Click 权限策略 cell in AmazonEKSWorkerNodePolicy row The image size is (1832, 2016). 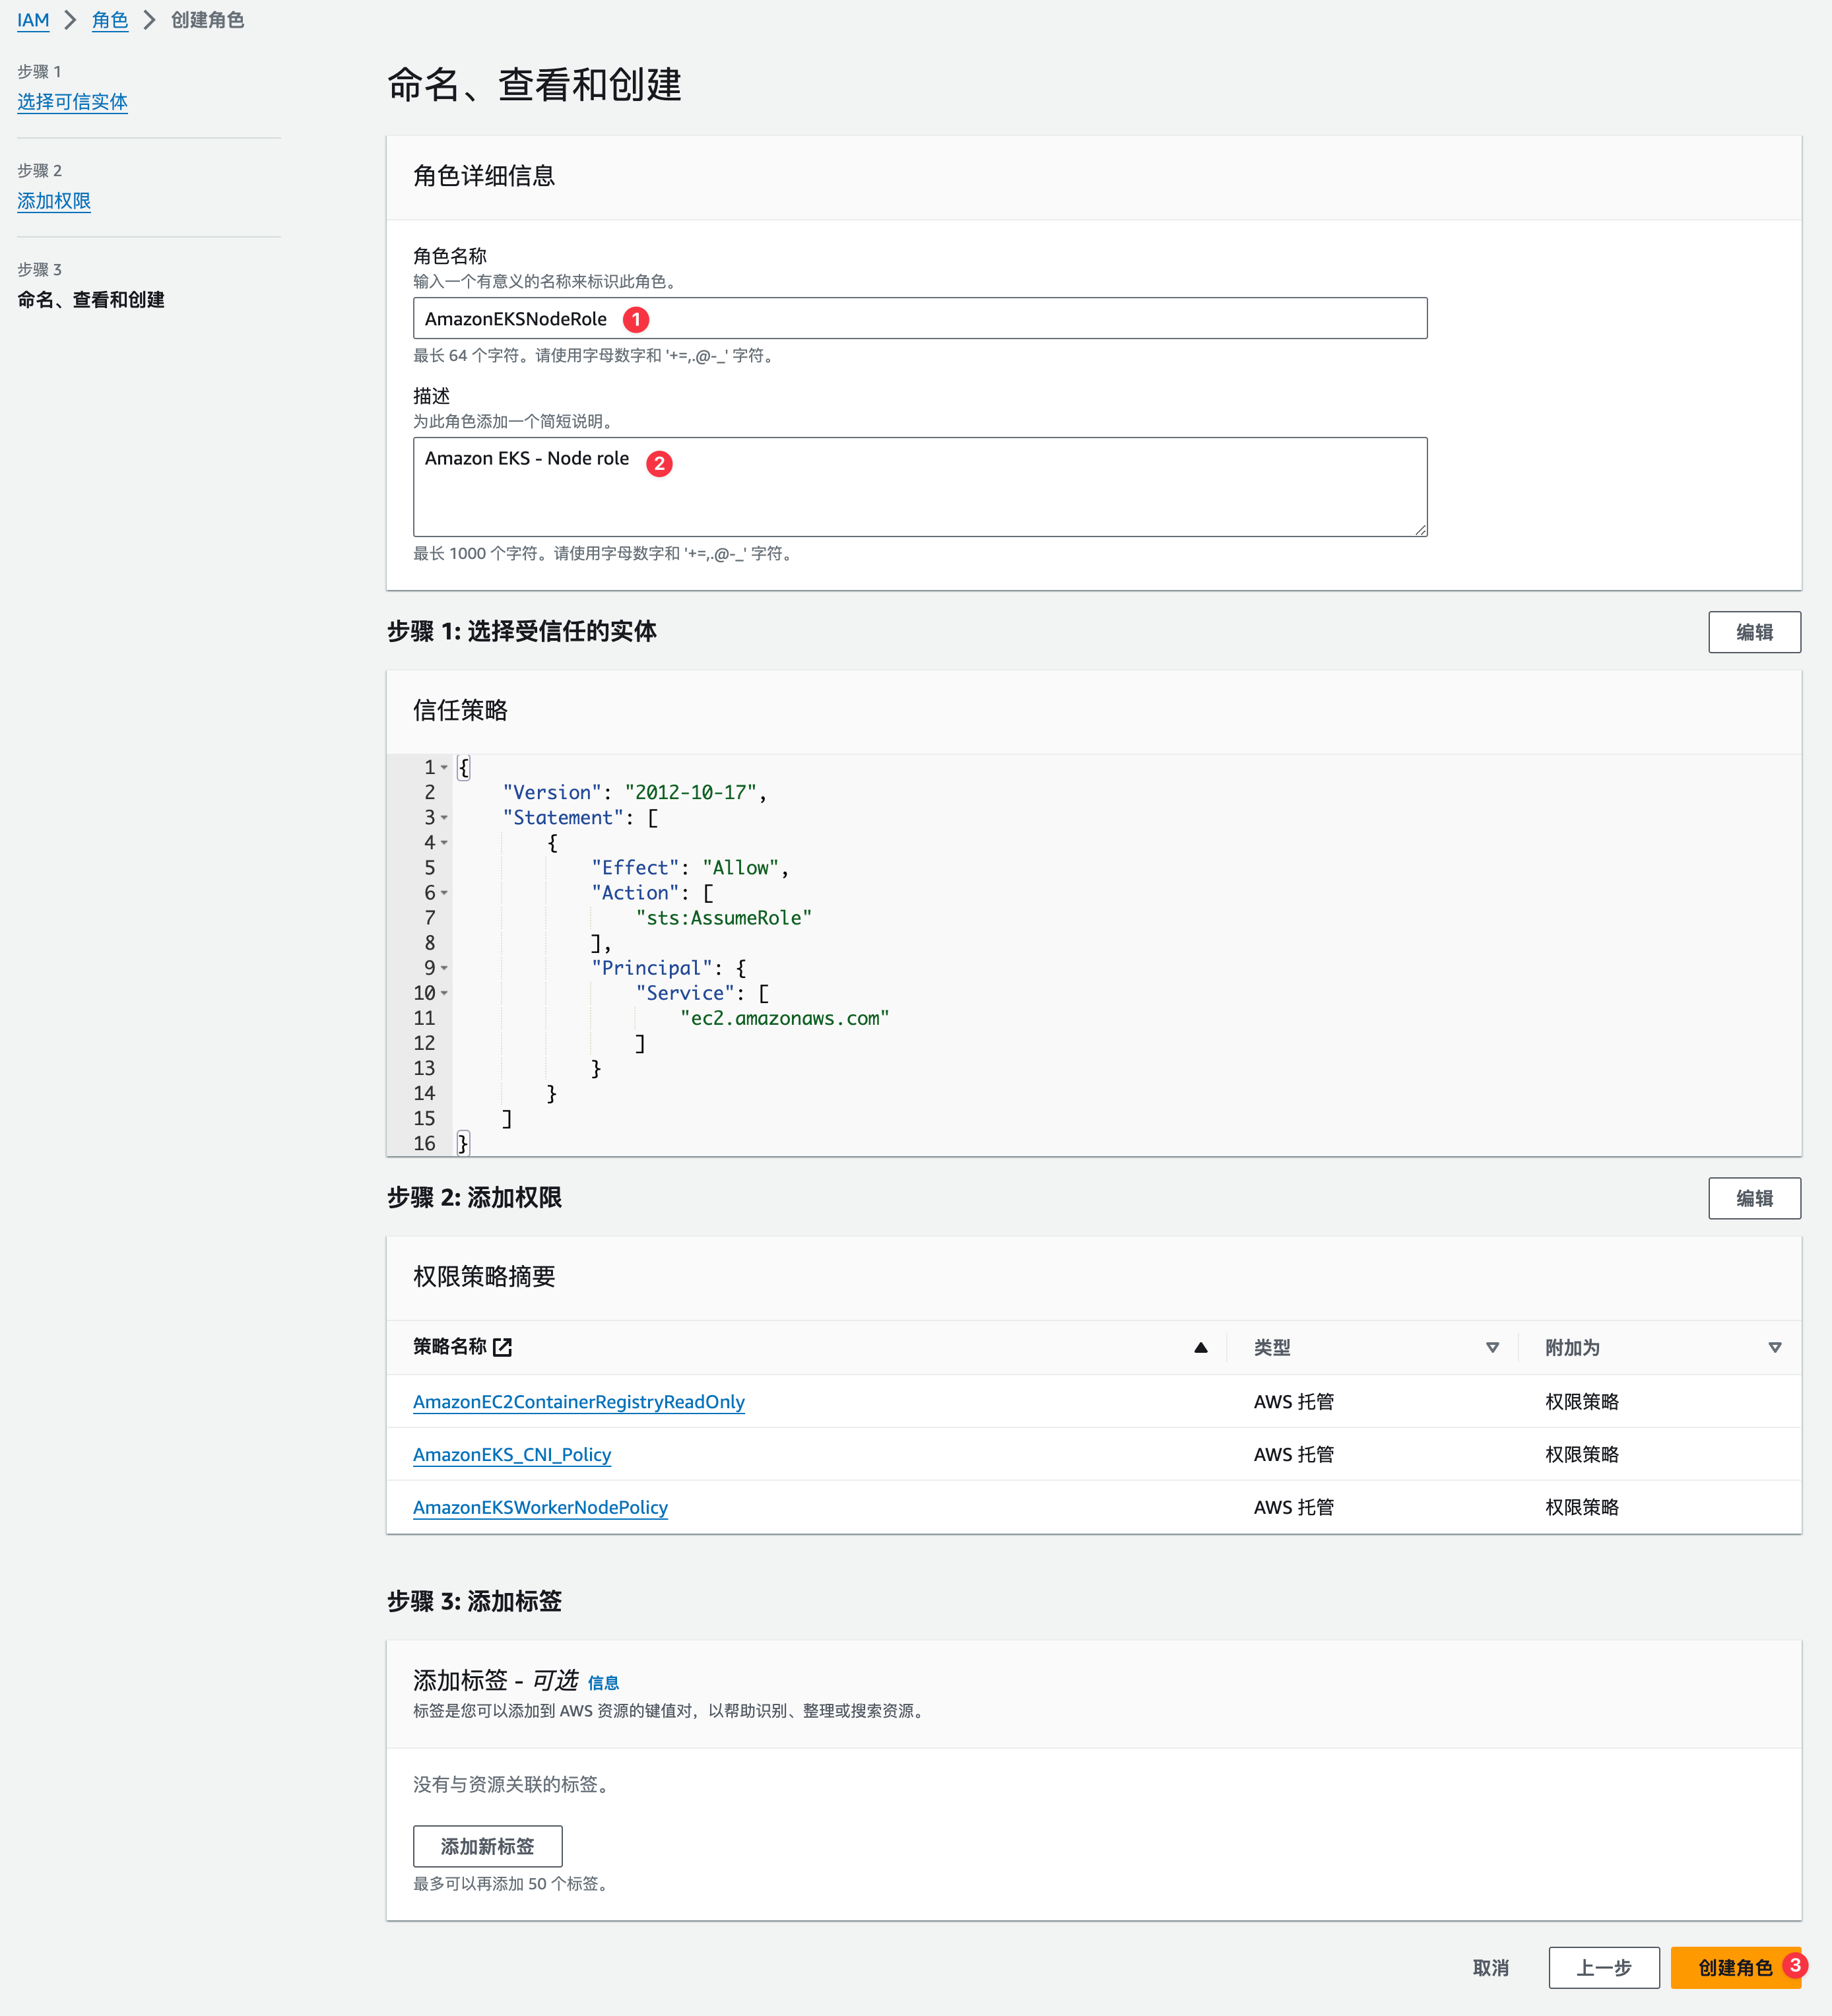[1582, 1508]
